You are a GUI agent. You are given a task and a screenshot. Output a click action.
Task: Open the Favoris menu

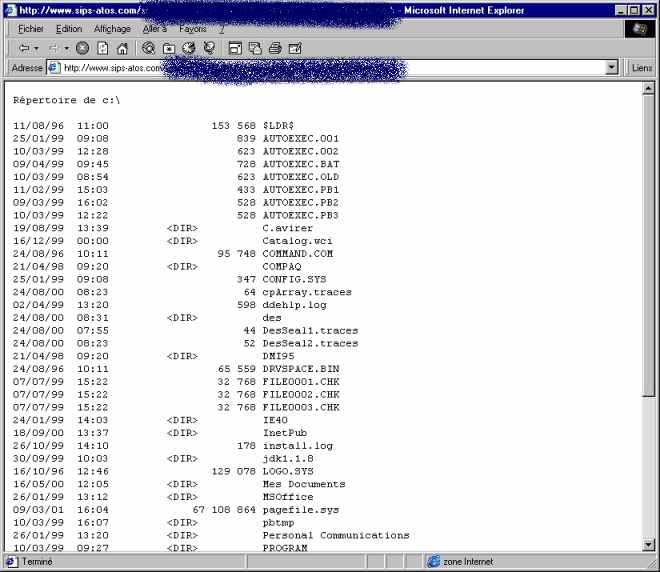[x=193, y=29]
